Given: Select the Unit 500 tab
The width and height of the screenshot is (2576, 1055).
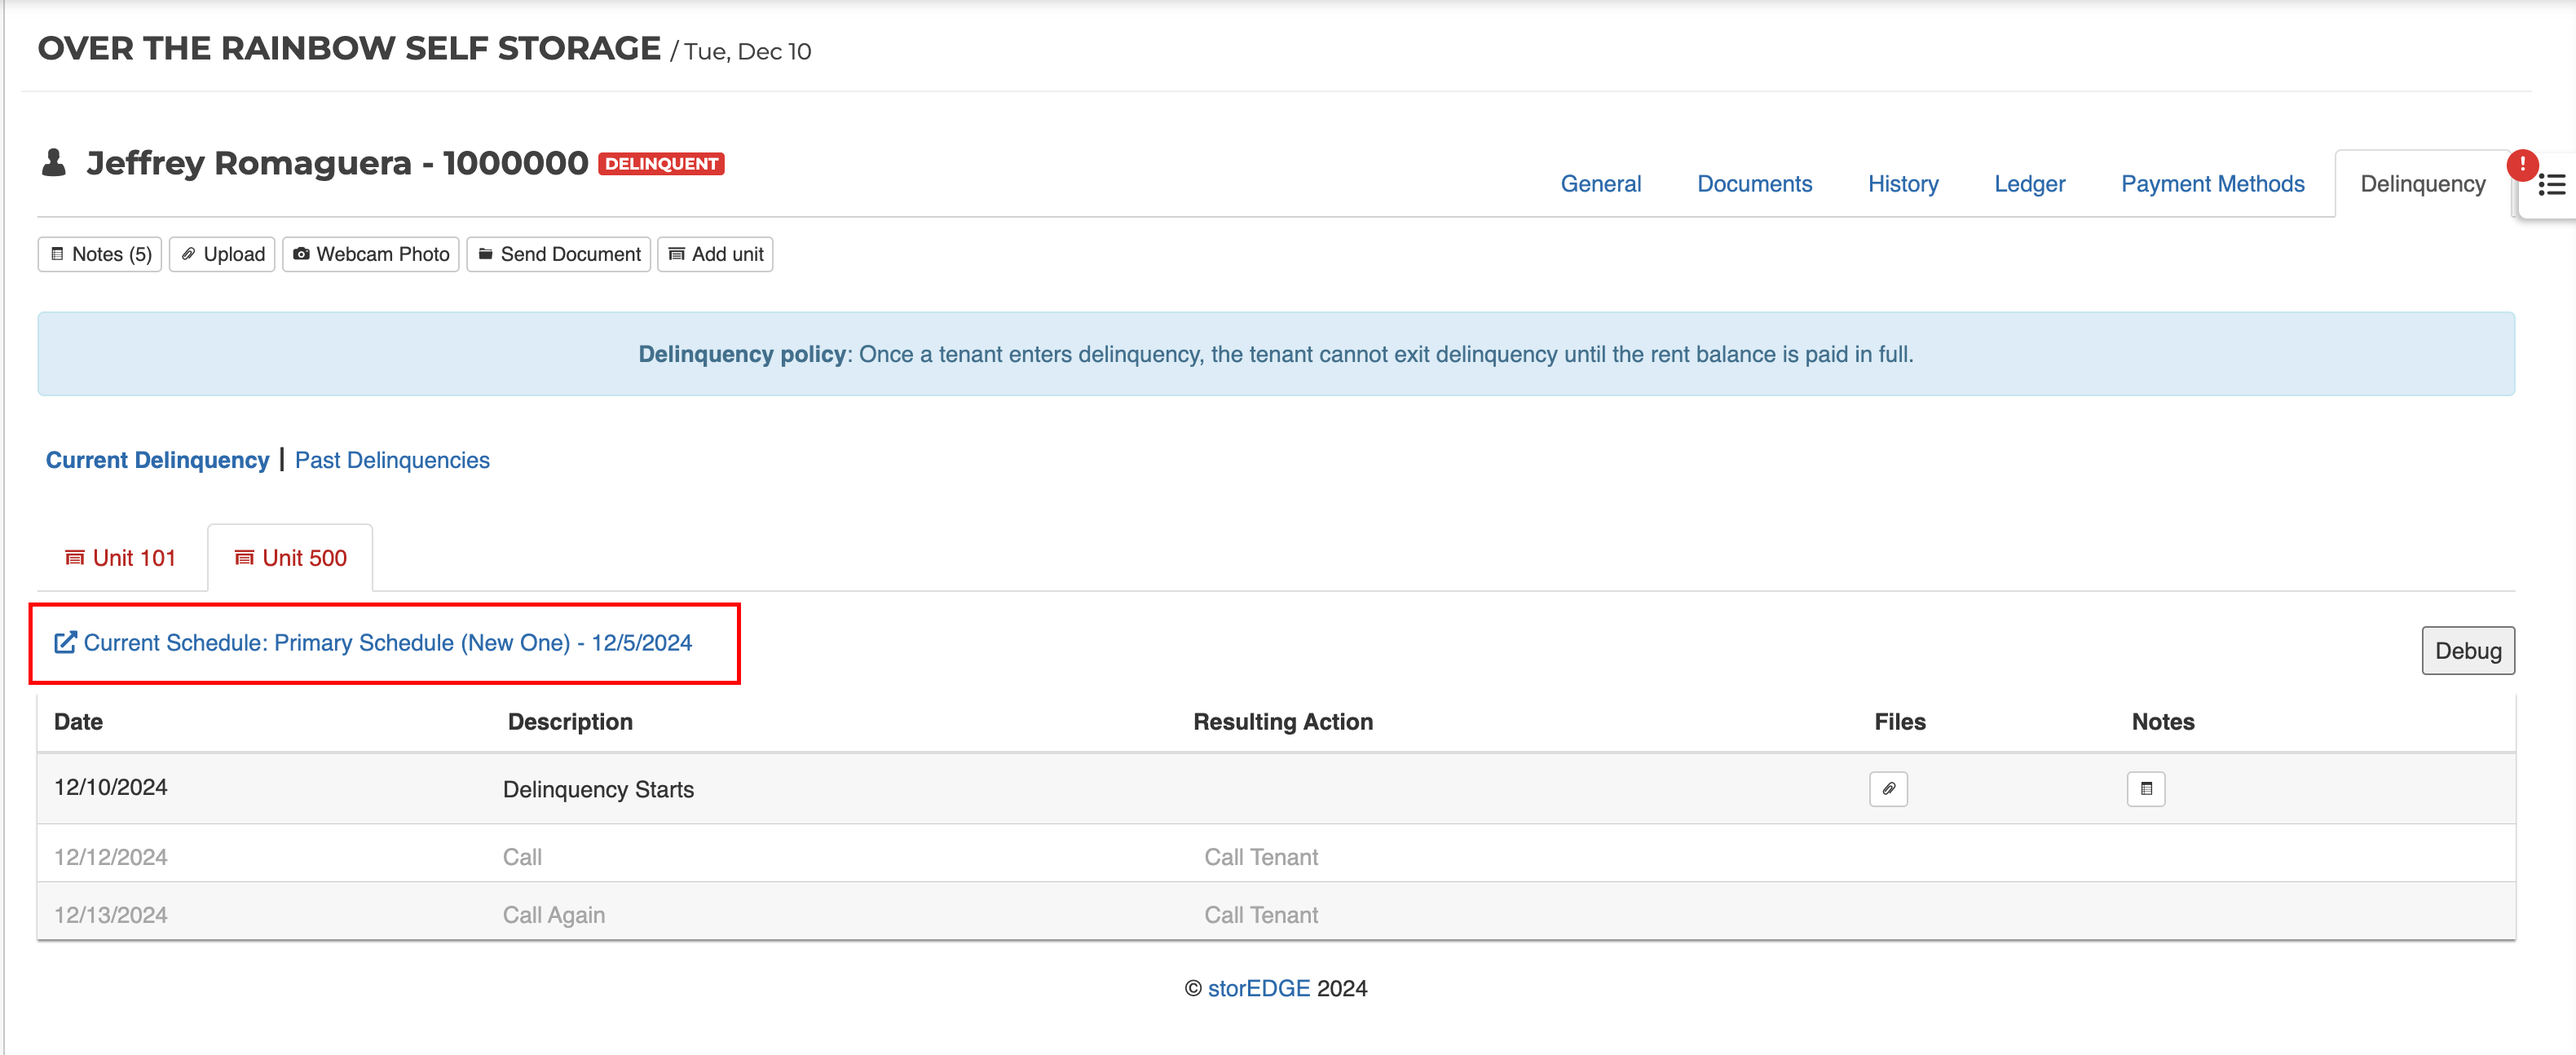Looking at the screenshot, I should tap(291, 558).
